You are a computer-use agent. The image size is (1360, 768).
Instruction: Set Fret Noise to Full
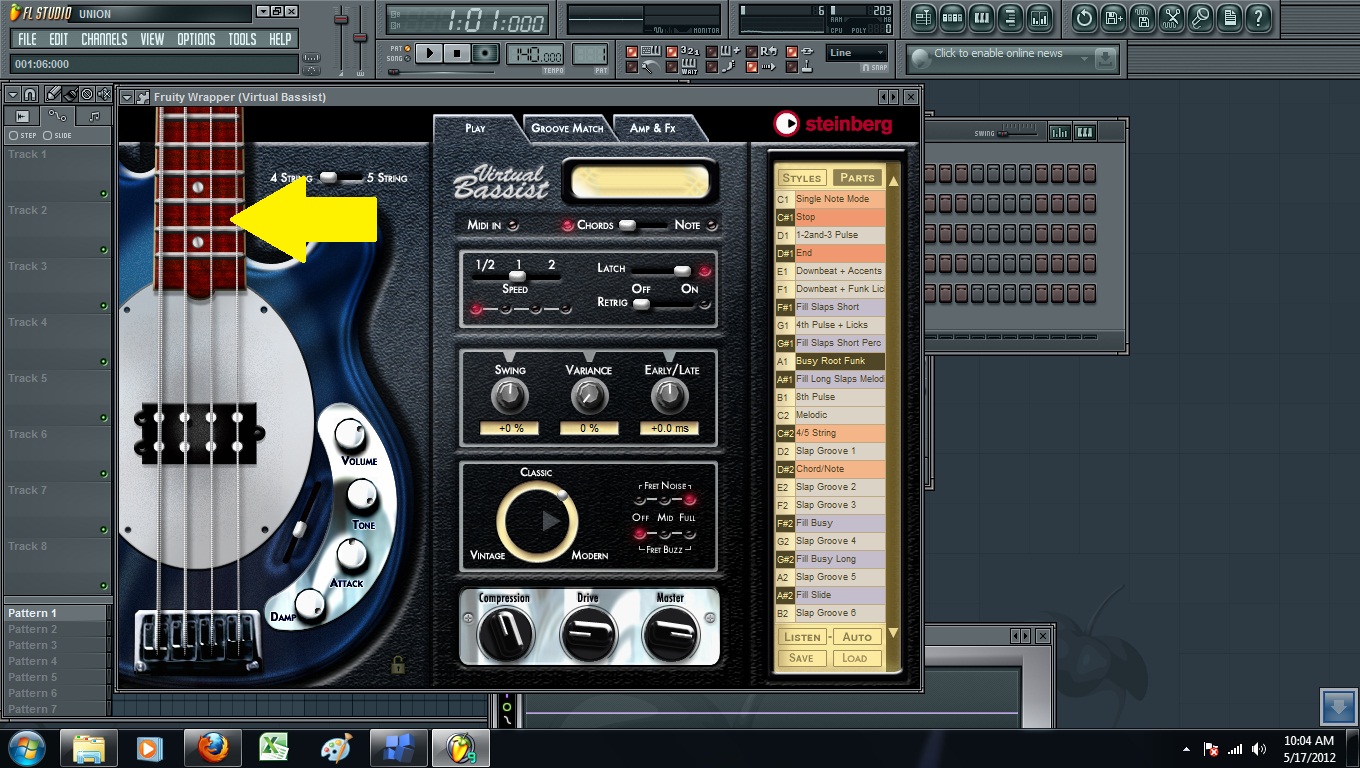tap(690, 499)
